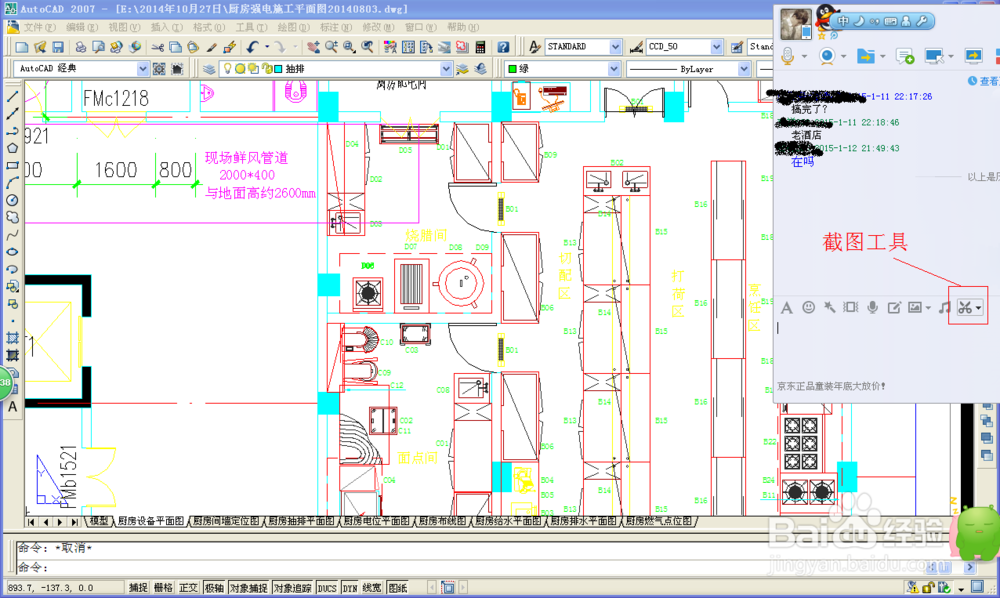The width and height of the screenshot is (1000, 598).
Task: Click the Open file icon
Action: (40, 47)
